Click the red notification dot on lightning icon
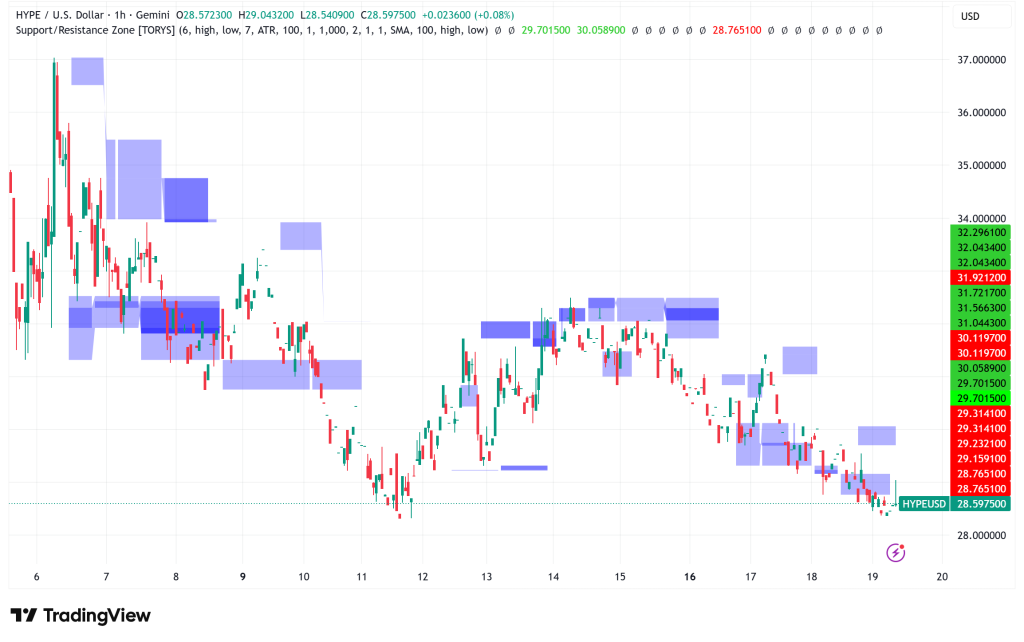Image resolution: width=1024 pixels, height=642 pixels. pyautogui.click(x=901, y=545)
